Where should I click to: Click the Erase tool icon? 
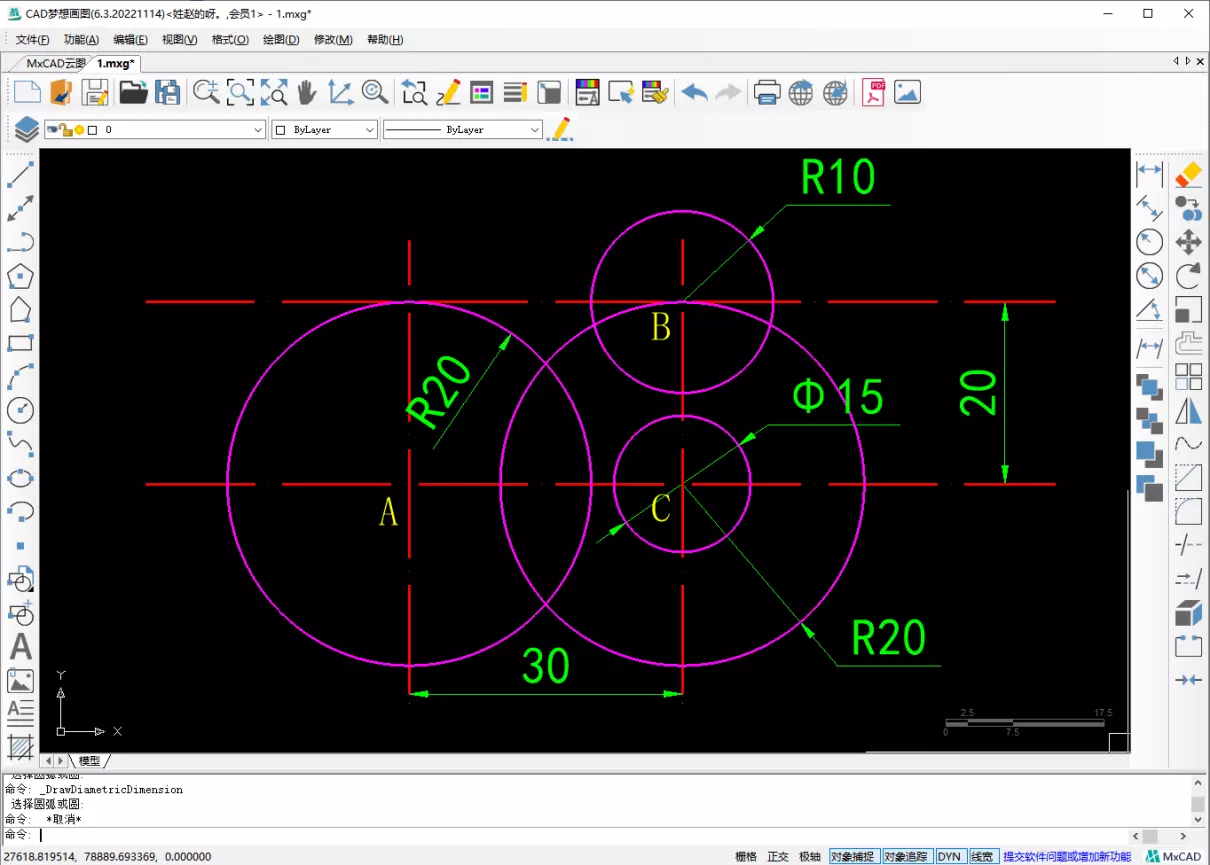(1189, 174)
